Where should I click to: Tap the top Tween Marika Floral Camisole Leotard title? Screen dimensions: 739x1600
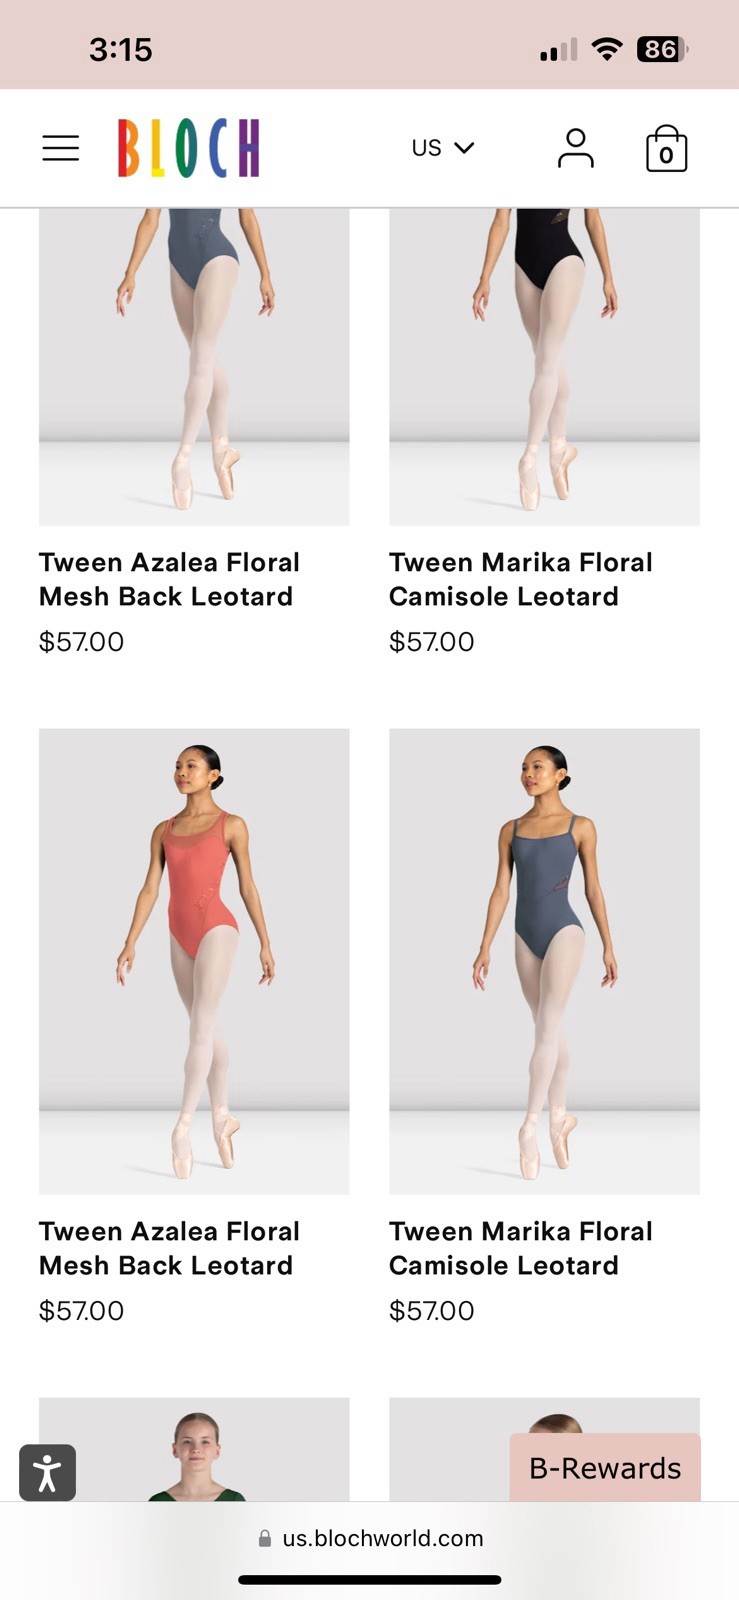coord(520,579)
